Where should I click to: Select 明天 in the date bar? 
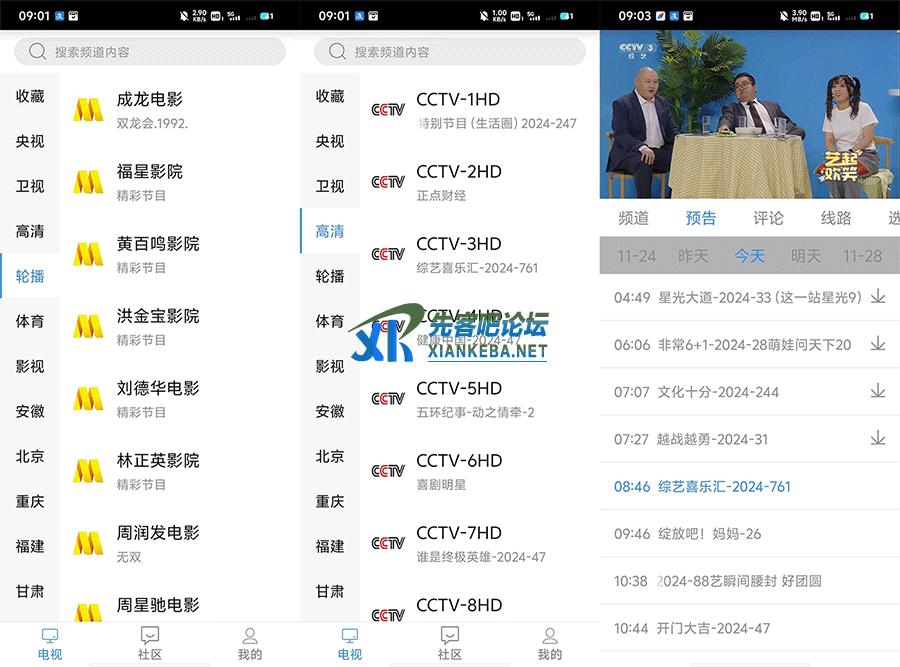806,256
